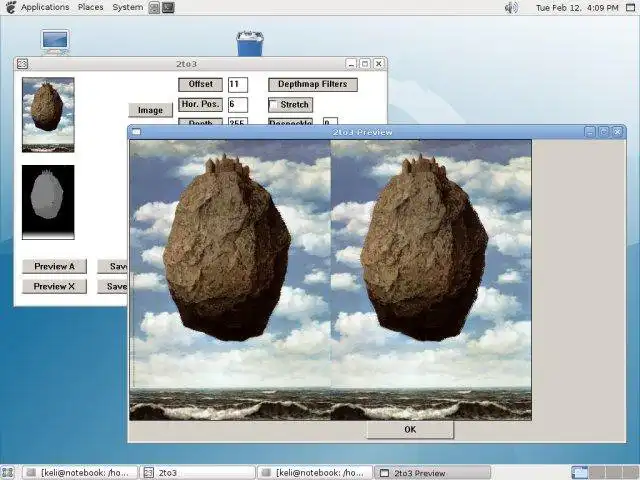This screenshot has height=480, width=640.
Task: Launch terminal from top panel icon
Action: pyautogui.click(x=168, y=7)
